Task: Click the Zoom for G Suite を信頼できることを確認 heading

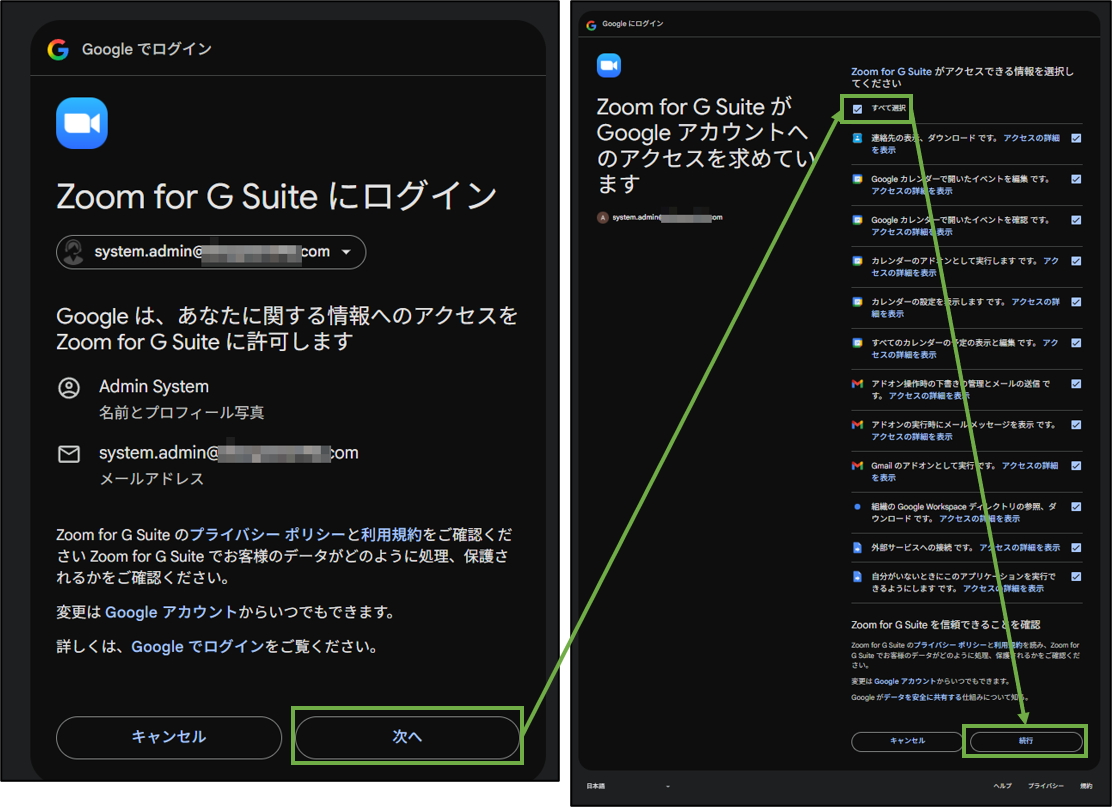Action: coord(945,625)
